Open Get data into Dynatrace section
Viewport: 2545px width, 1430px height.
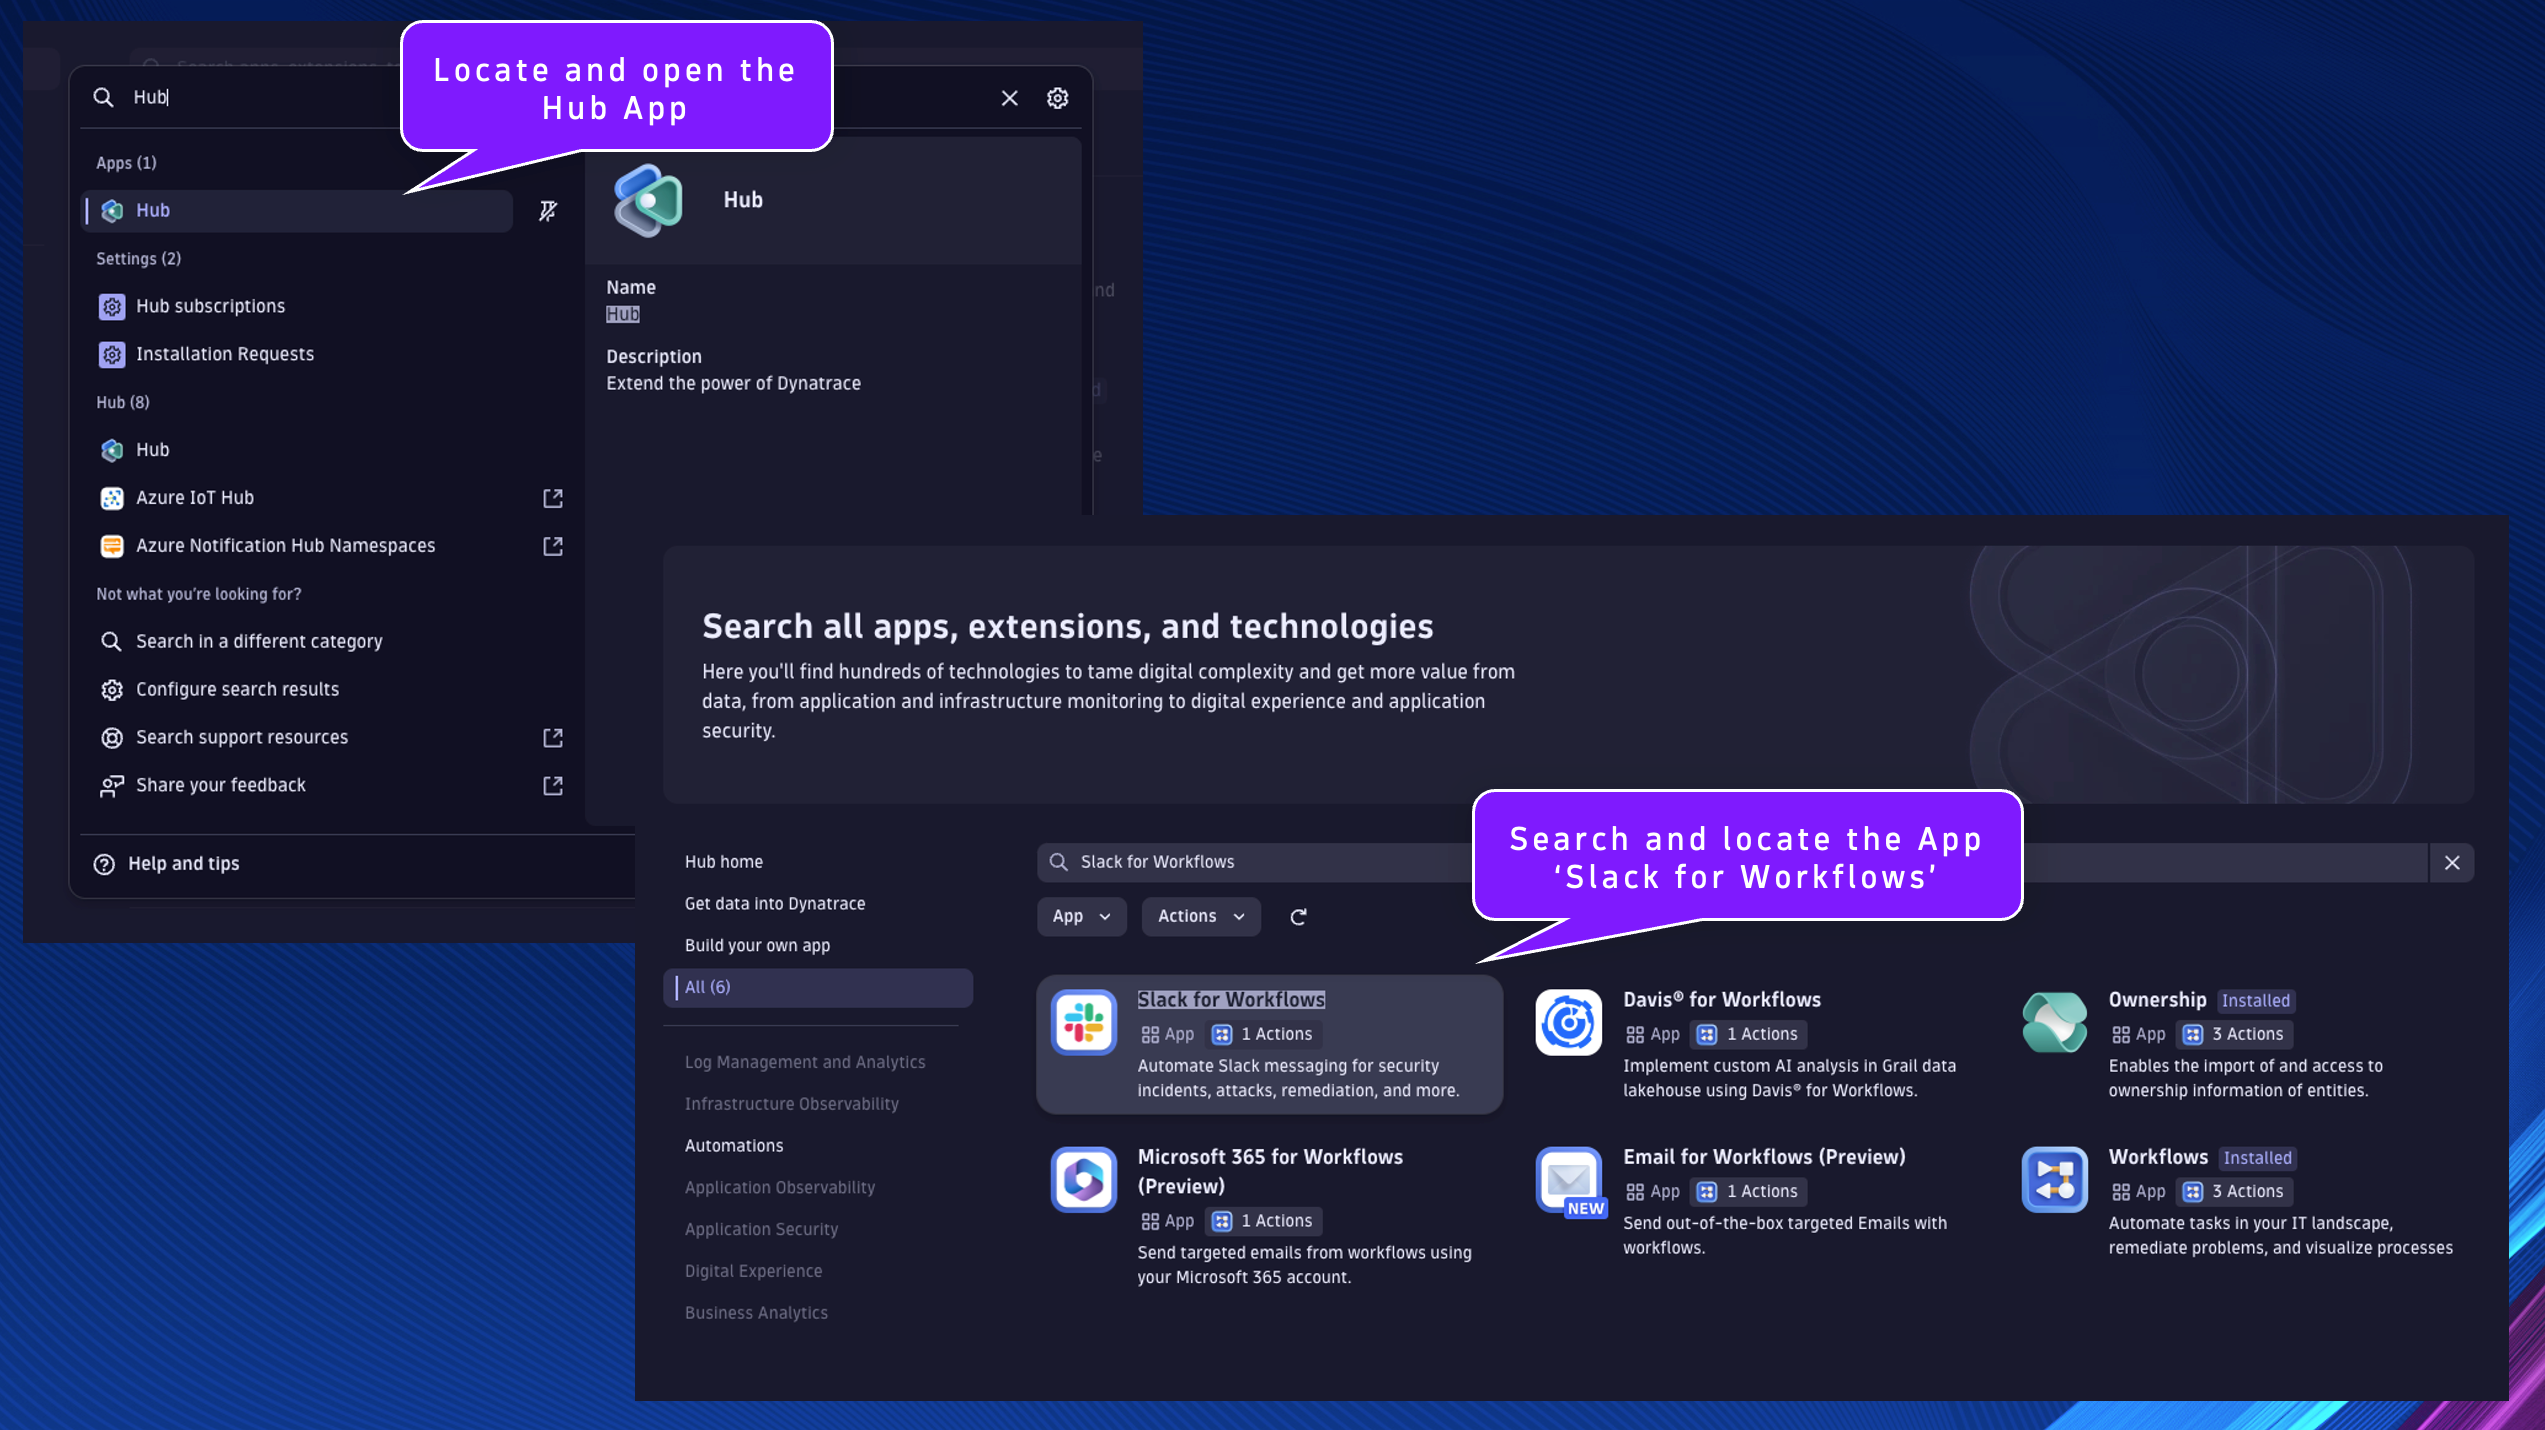point(775,904)
